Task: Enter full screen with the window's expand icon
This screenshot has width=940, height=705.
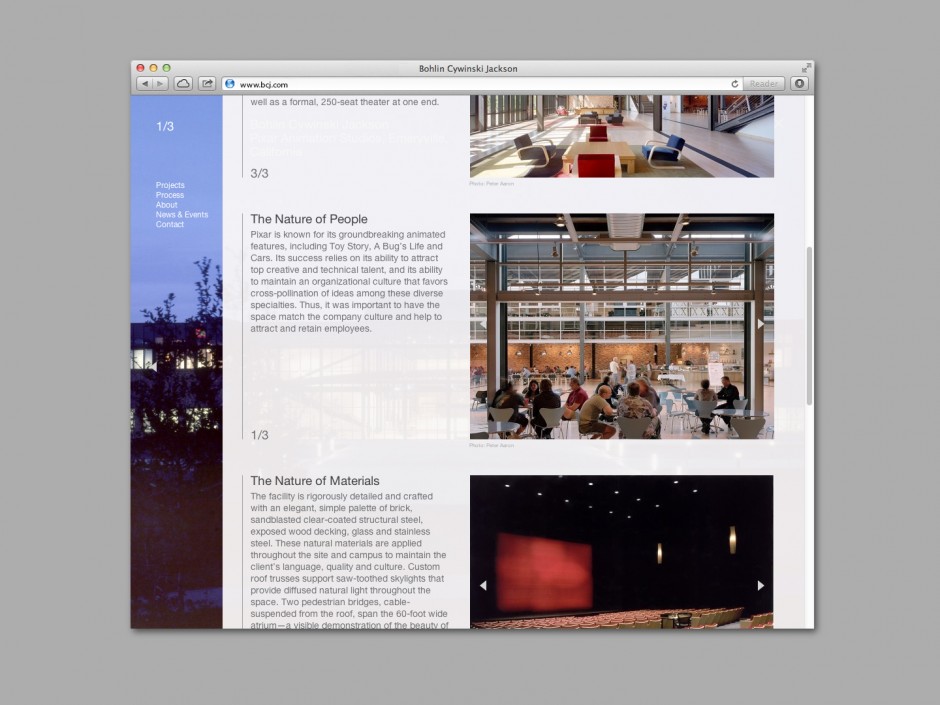Action: (x=806, y=68)
